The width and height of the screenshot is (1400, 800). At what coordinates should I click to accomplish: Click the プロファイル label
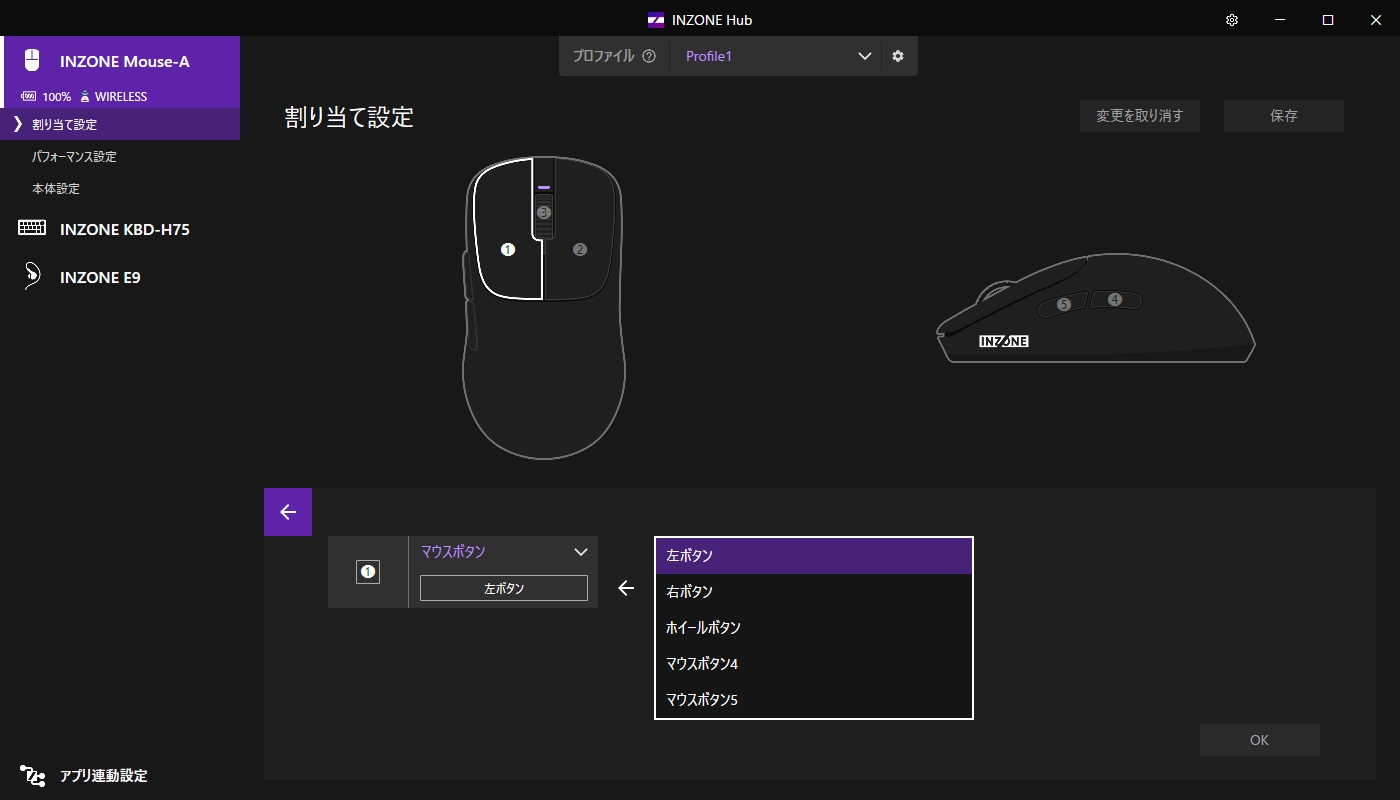tap(603, 56)
